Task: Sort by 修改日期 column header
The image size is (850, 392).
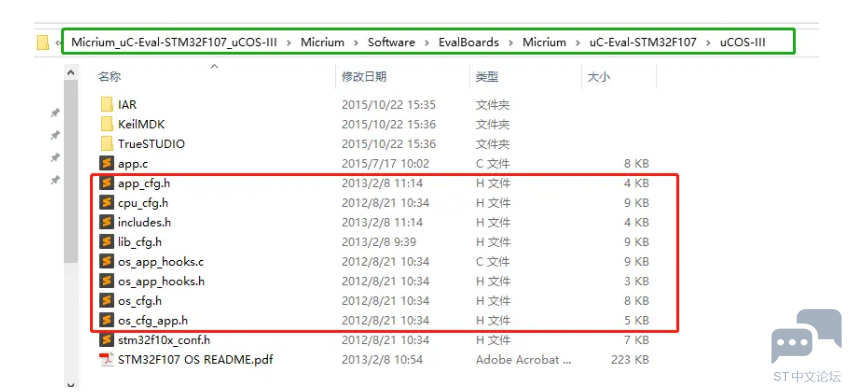Action: (364, 77)
